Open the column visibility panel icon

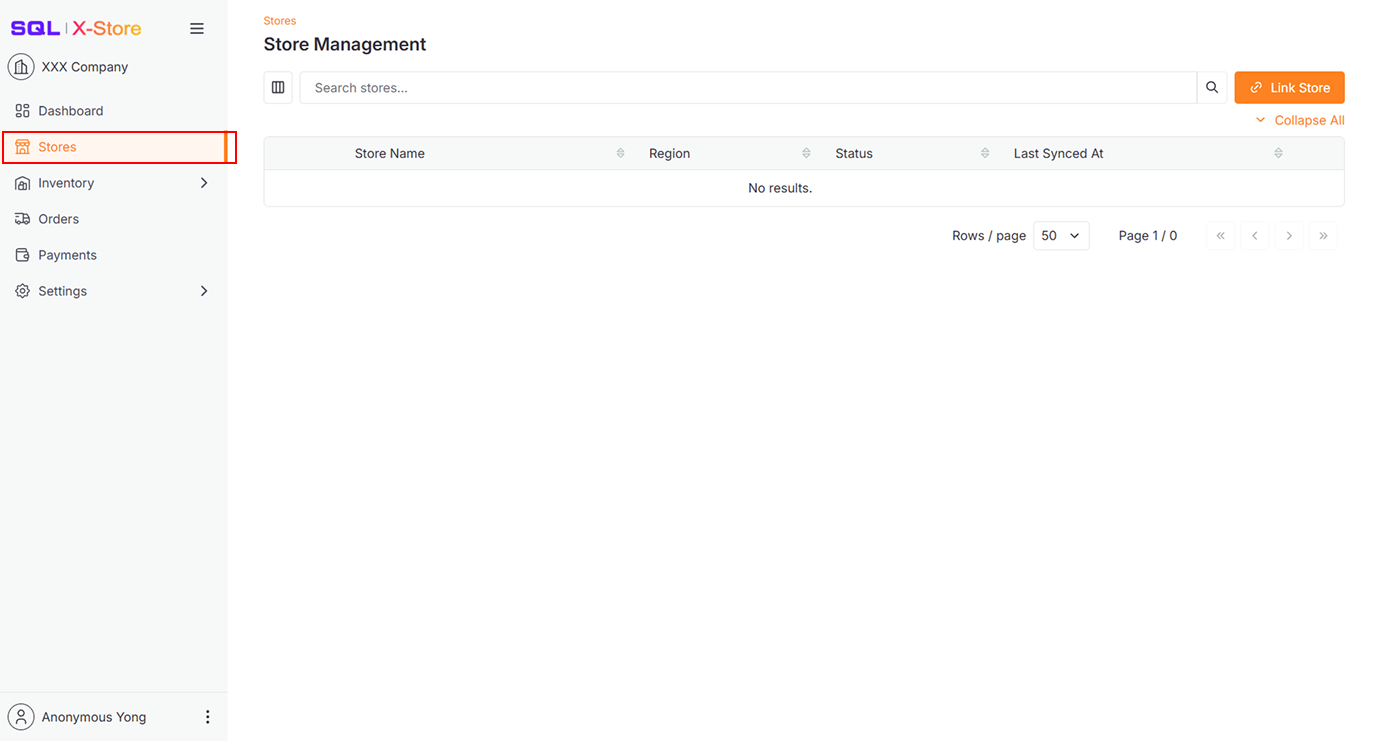pyautogui.click(x=278, y=87)
